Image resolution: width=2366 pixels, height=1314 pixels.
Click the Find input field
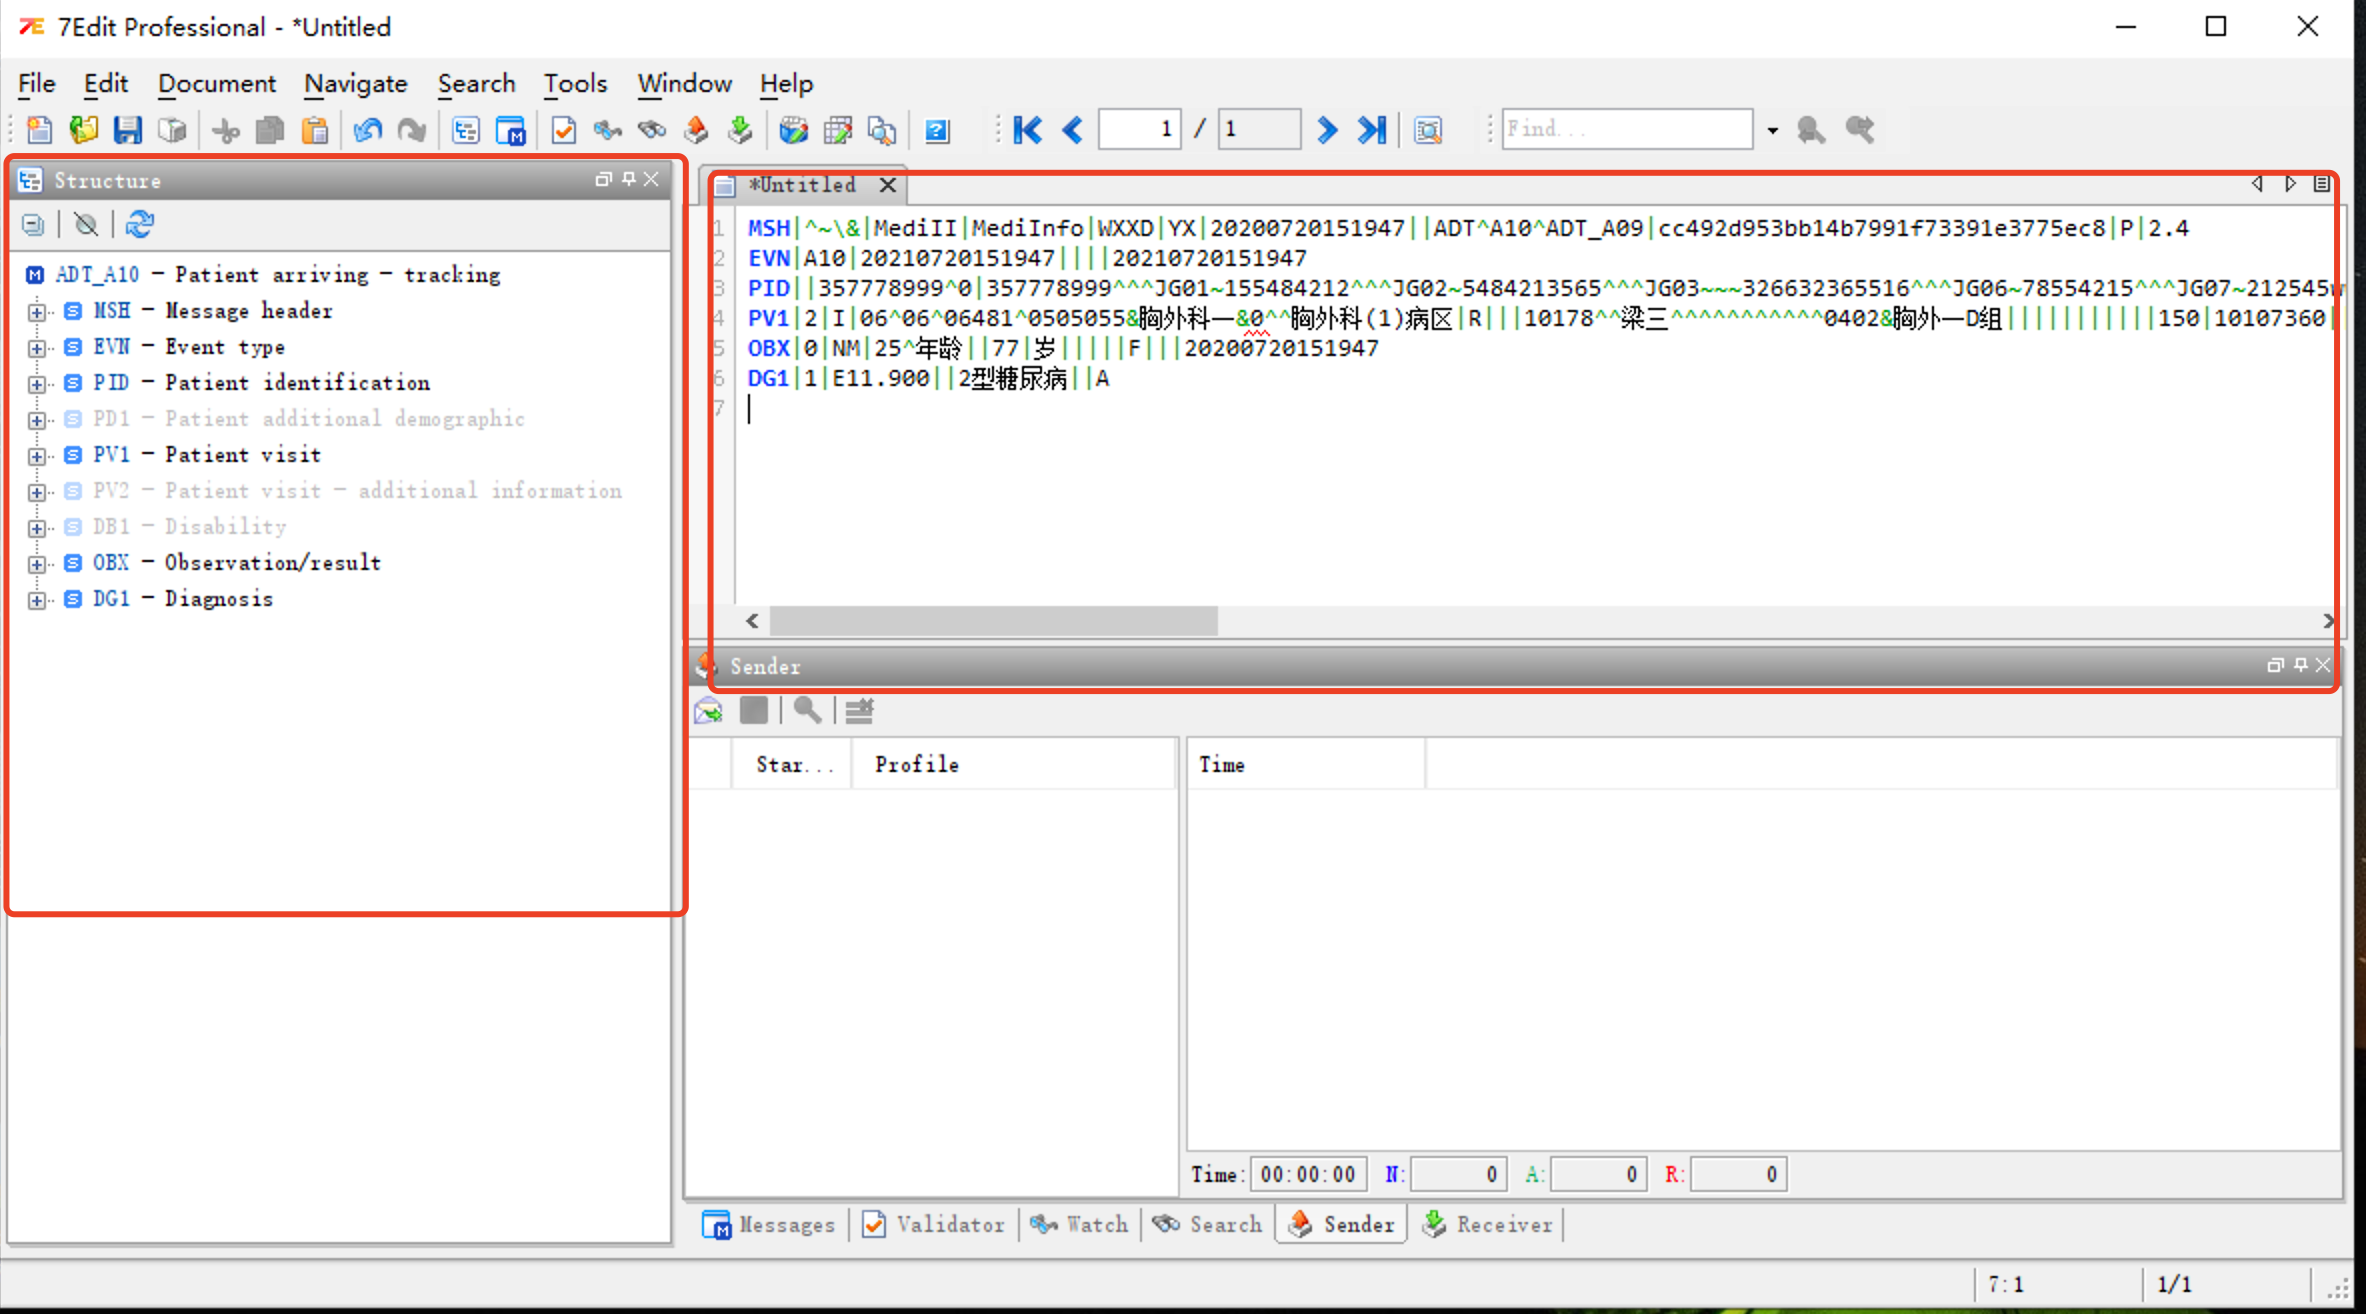click(1626, 129)
